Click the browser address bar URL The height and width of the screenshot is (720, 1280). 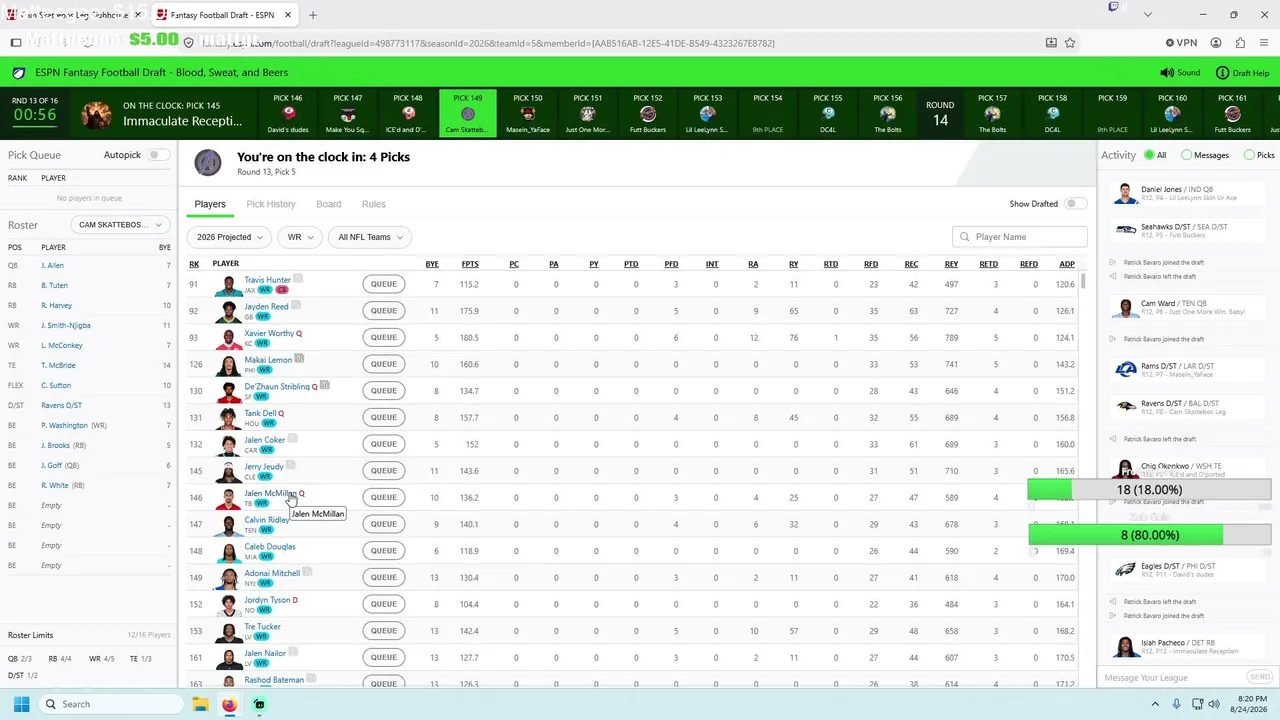pos(488,43)
